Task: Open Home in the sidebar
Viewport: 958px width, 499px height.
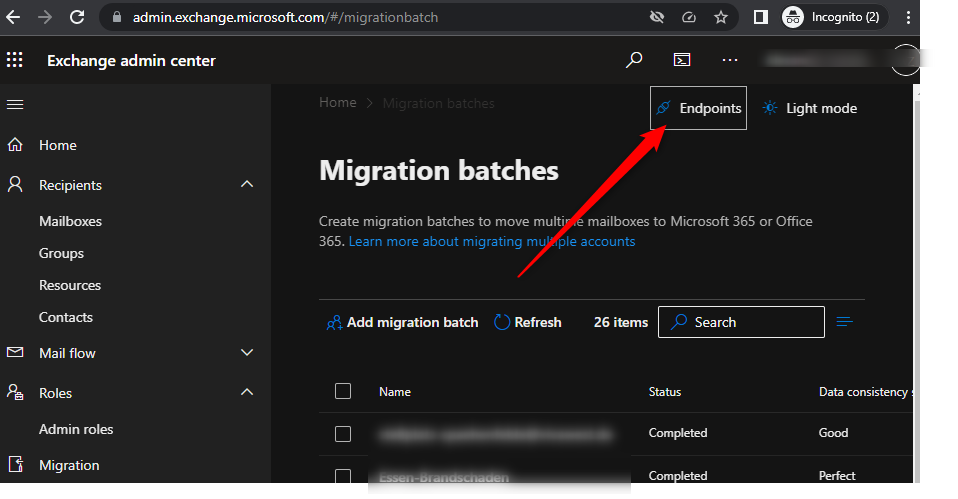Action: [x=57, y=145]
